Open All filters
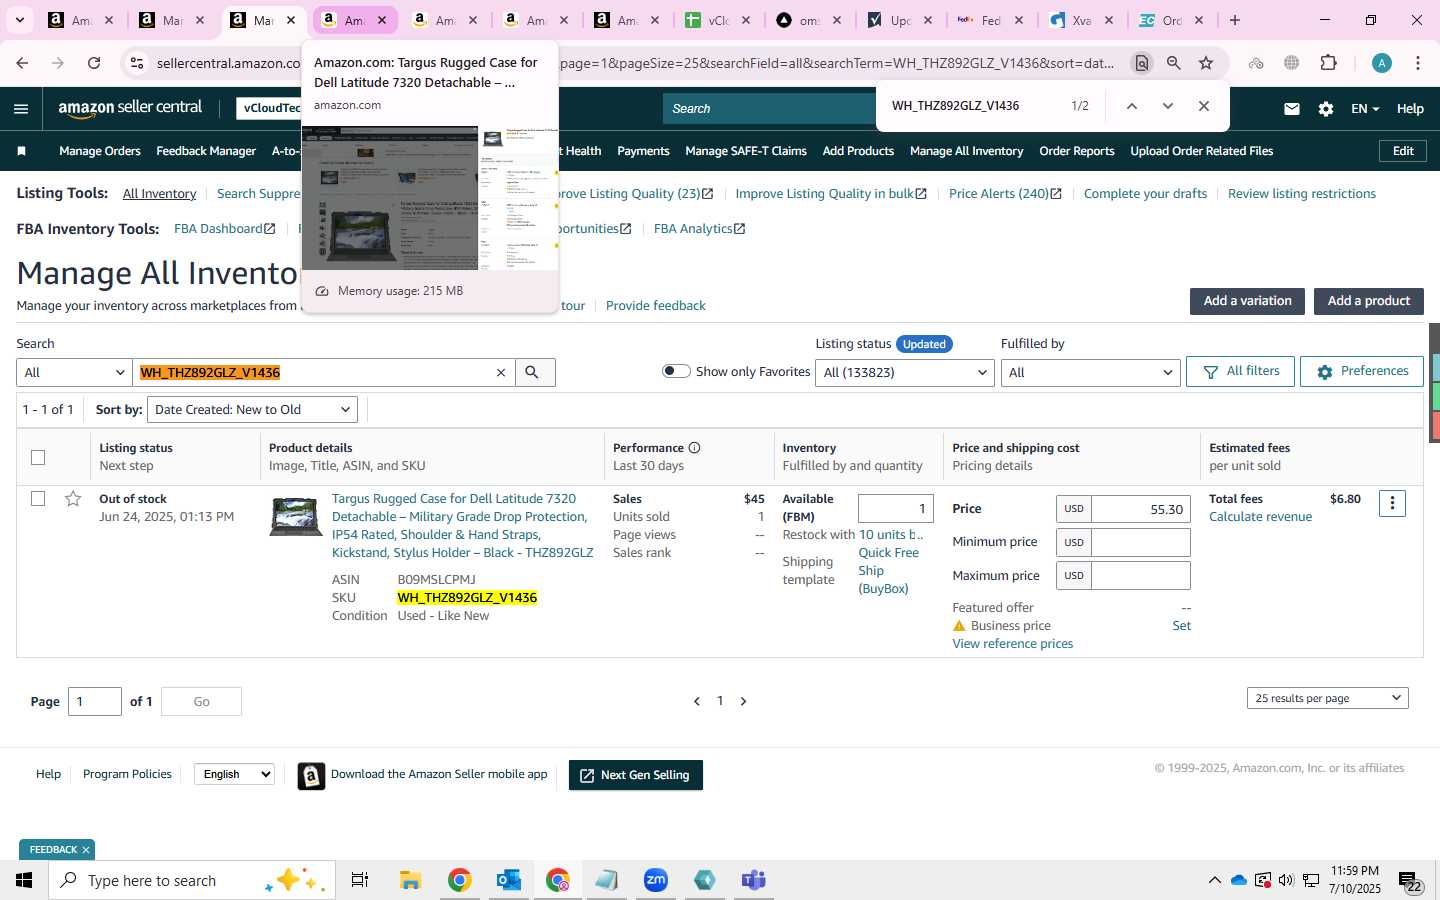Viewport: 1440px width, 900px height. (1240, 371)
